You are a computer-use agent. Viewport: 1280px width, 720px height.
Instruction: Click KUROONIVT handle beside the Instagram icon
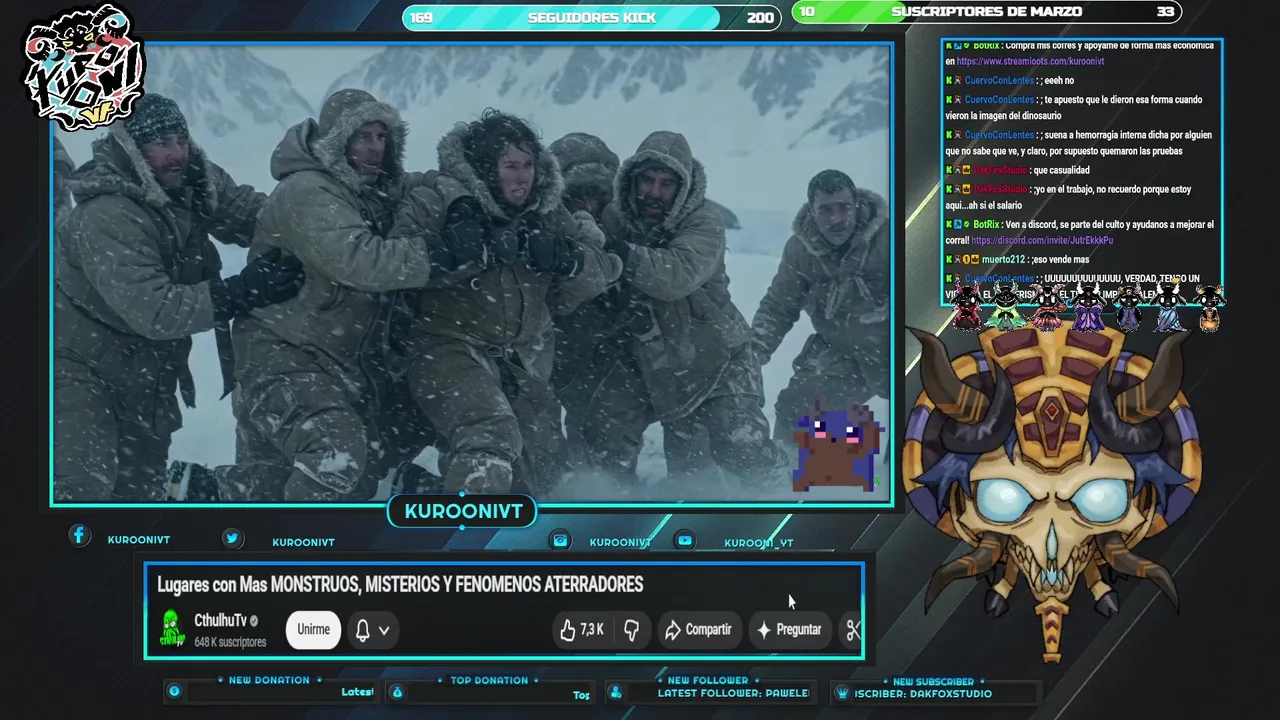coord(620,542)
